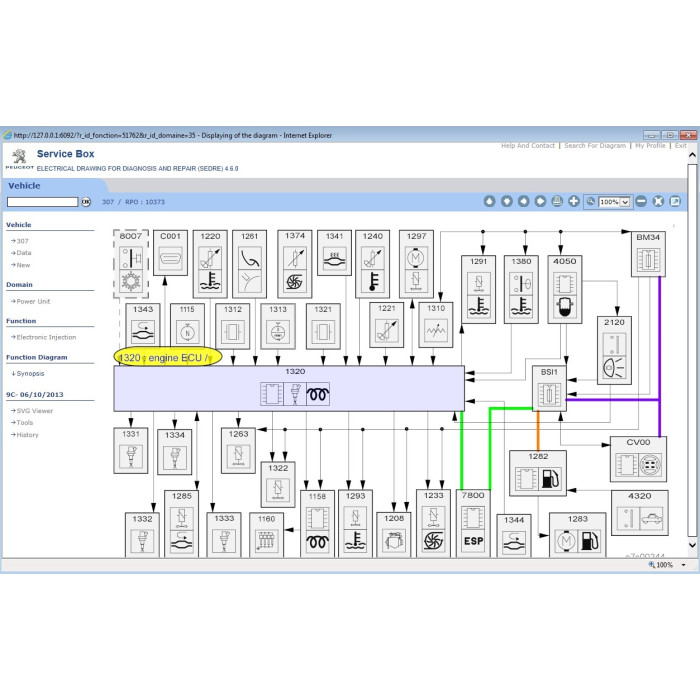Open Search For Diagram link
700x700 pixels.
pos(595,146)
